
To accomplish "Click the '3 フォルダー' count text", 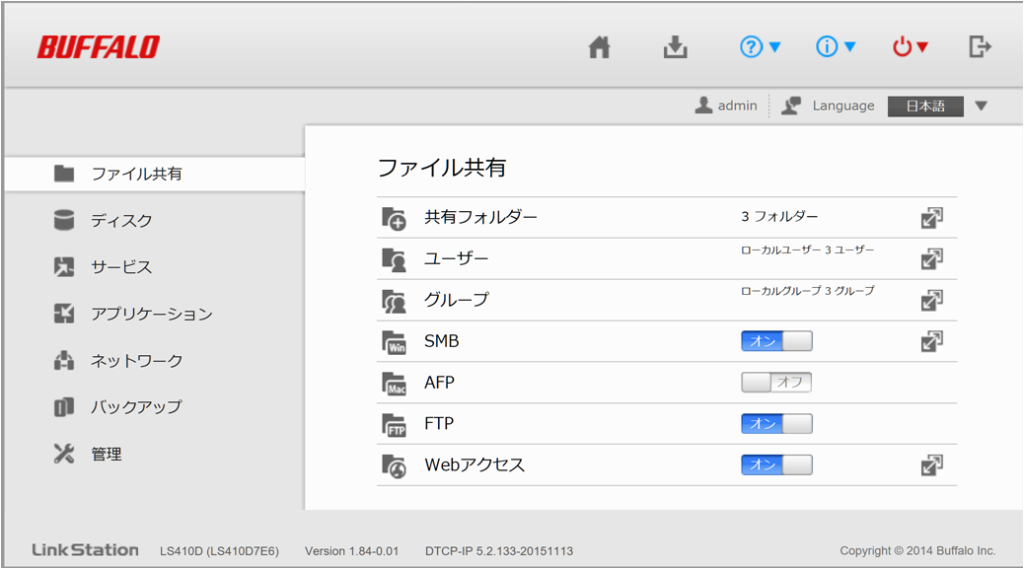I will click(x=779, y=216).
